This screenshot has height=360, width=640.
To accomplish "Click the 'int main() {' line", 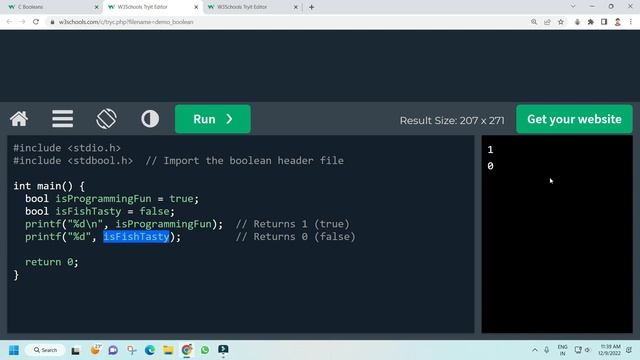I will (49, 186).
